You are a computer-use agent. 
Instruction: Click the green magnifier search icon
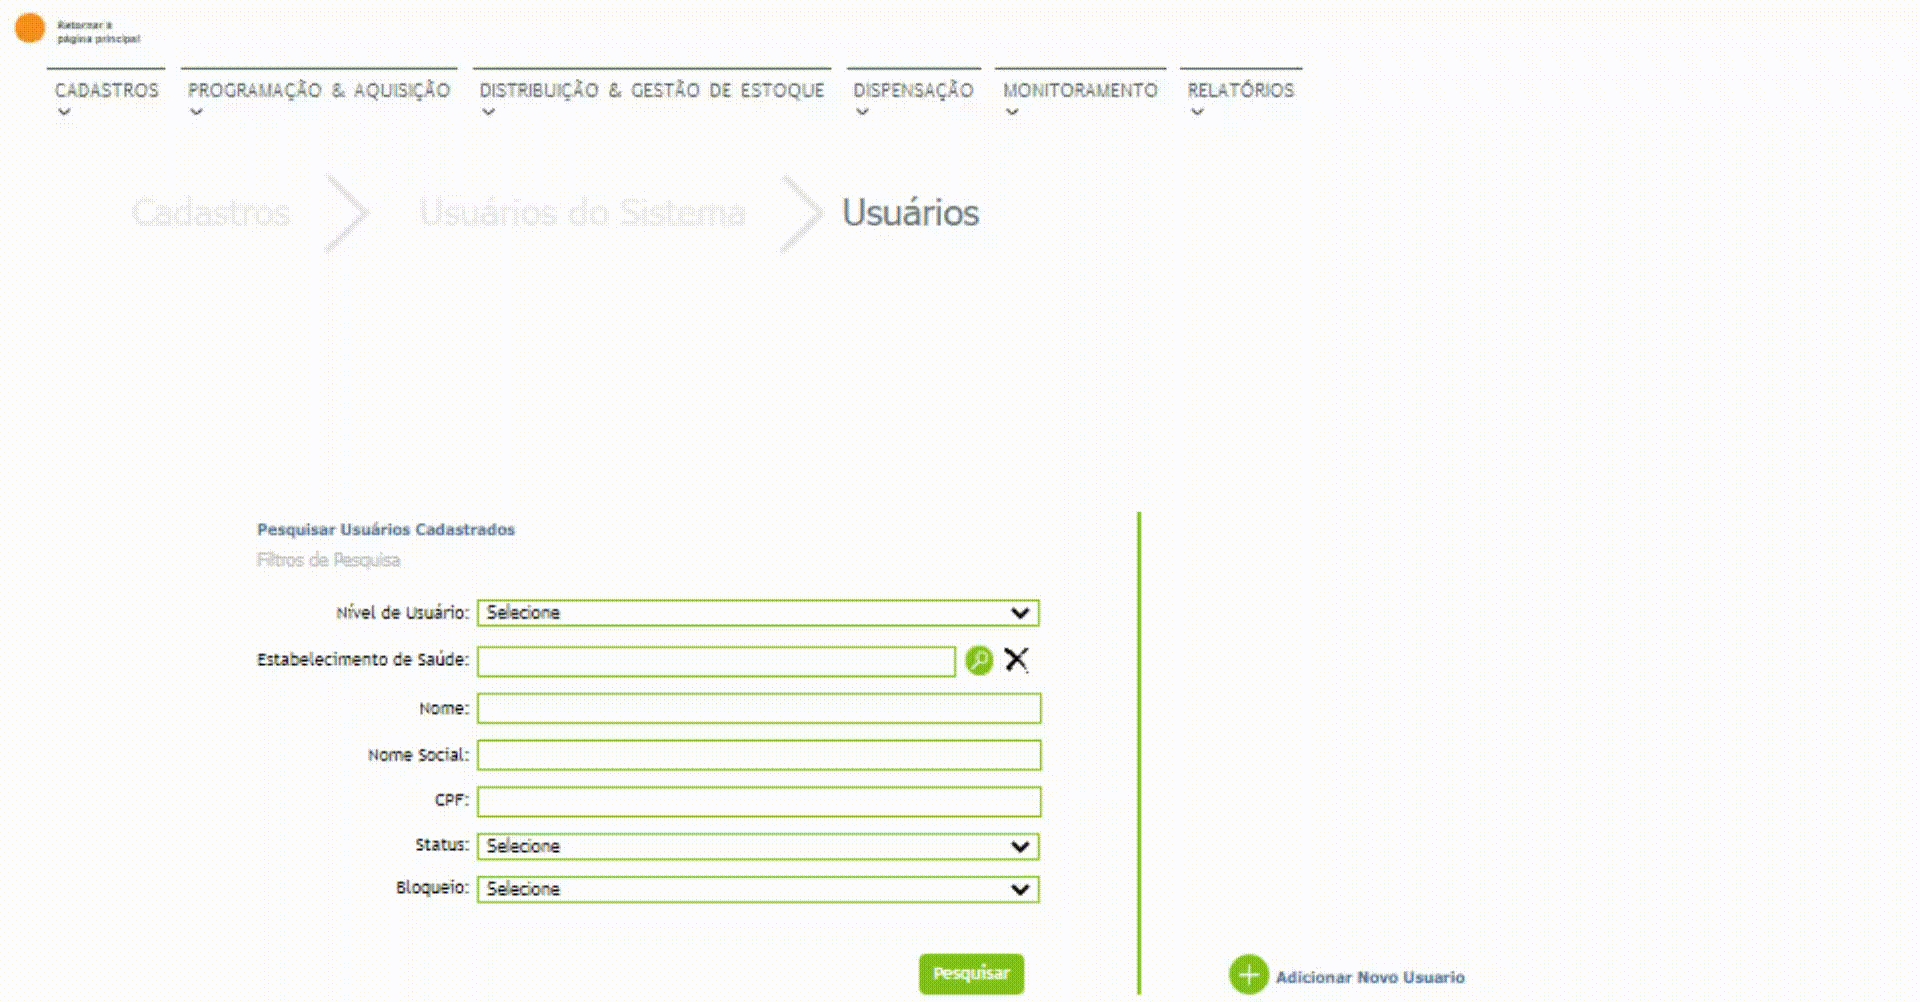click(x=979, y=660)
